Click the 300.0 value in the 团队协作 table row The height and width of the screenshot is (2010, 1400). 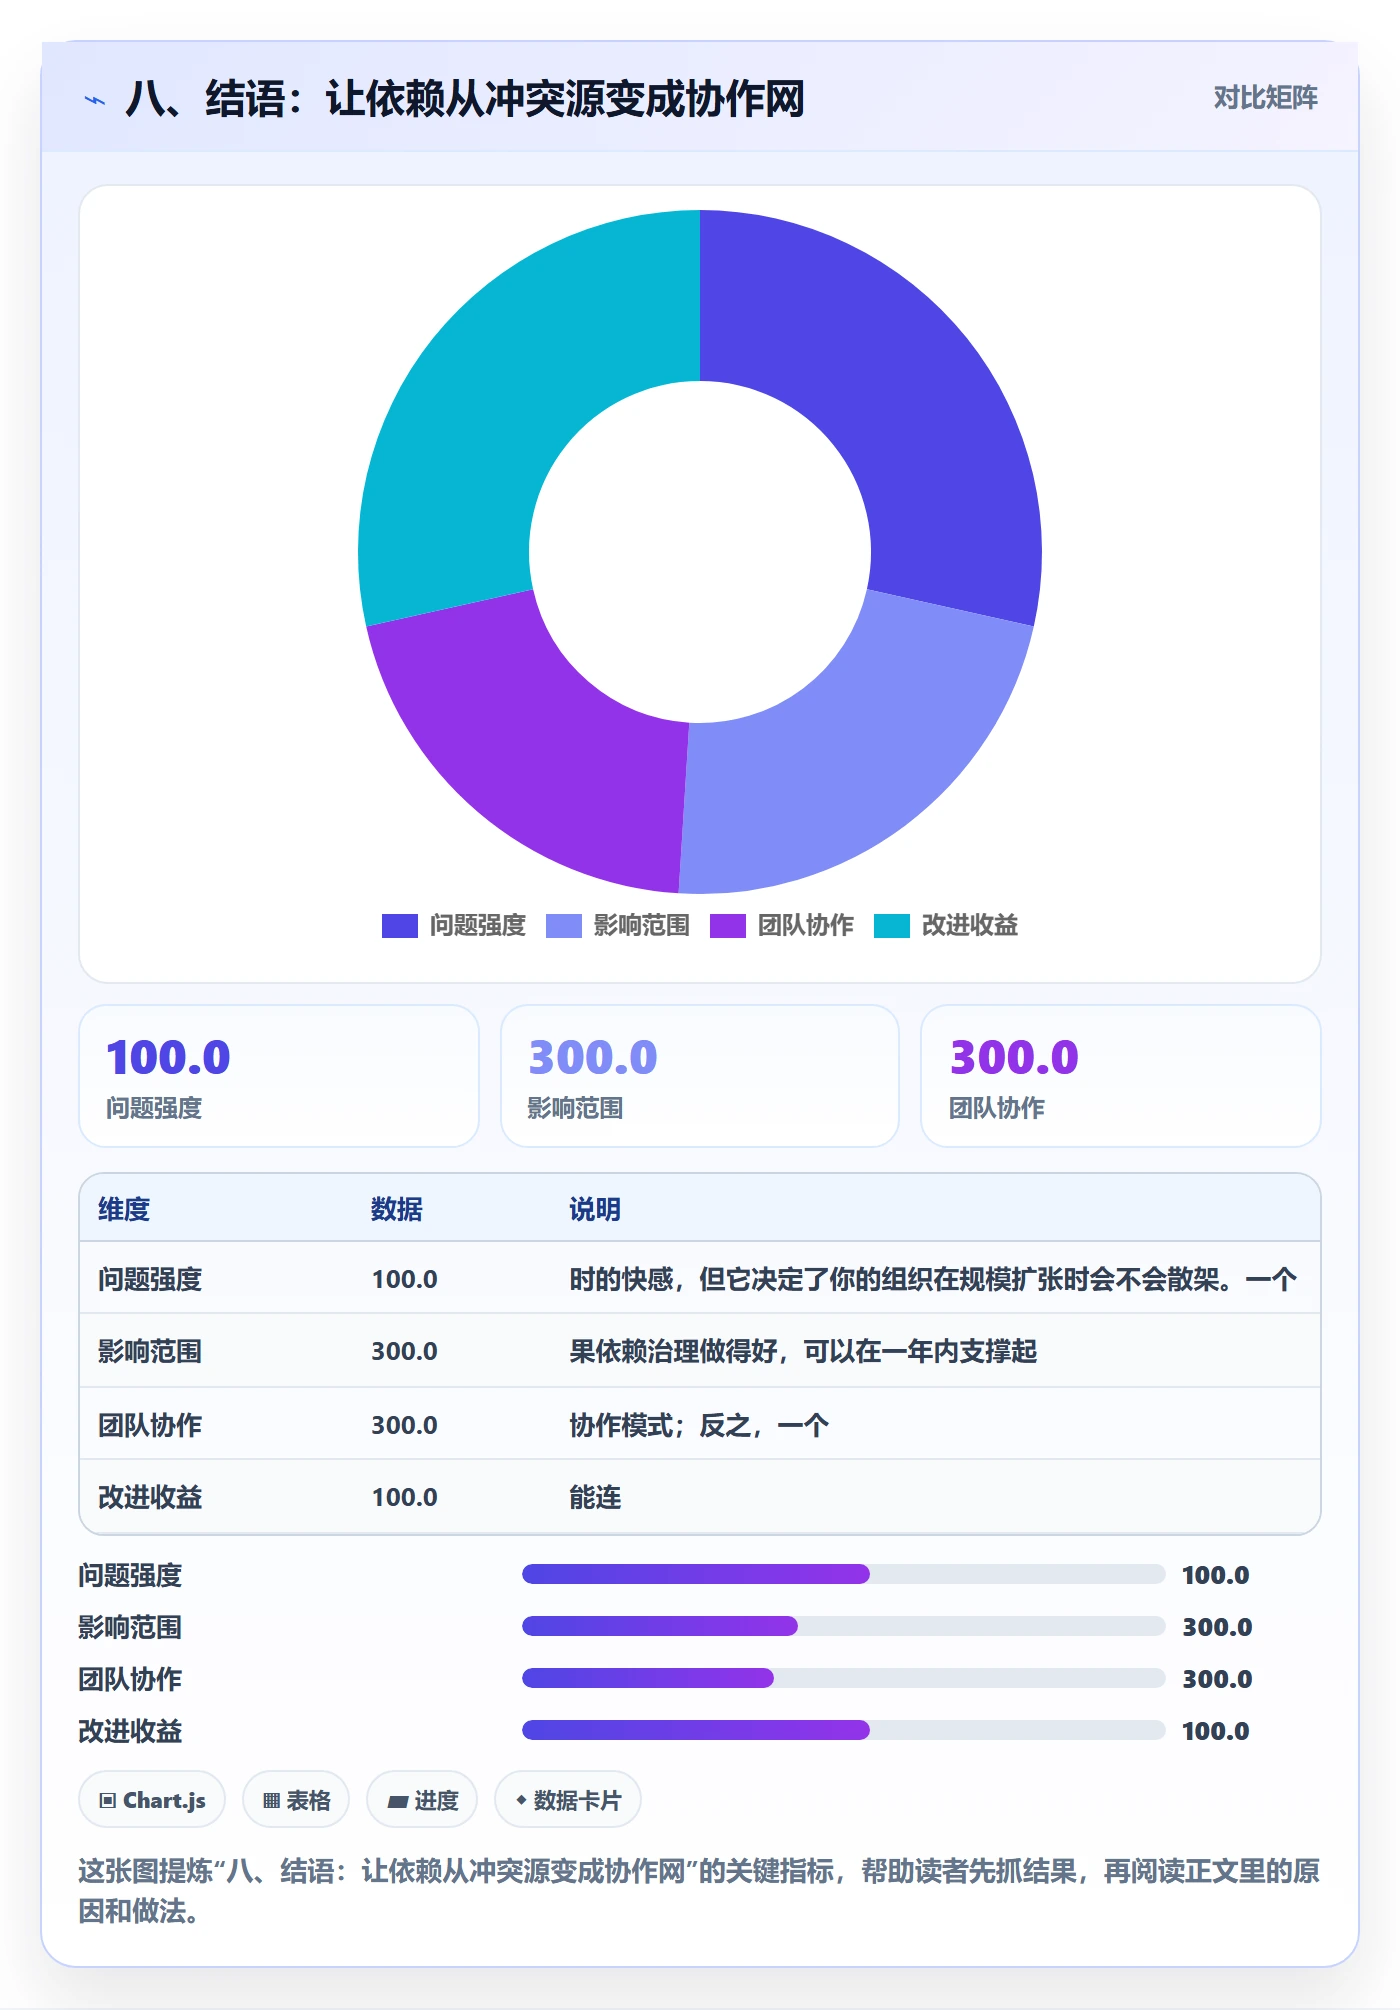point(405,1425)
